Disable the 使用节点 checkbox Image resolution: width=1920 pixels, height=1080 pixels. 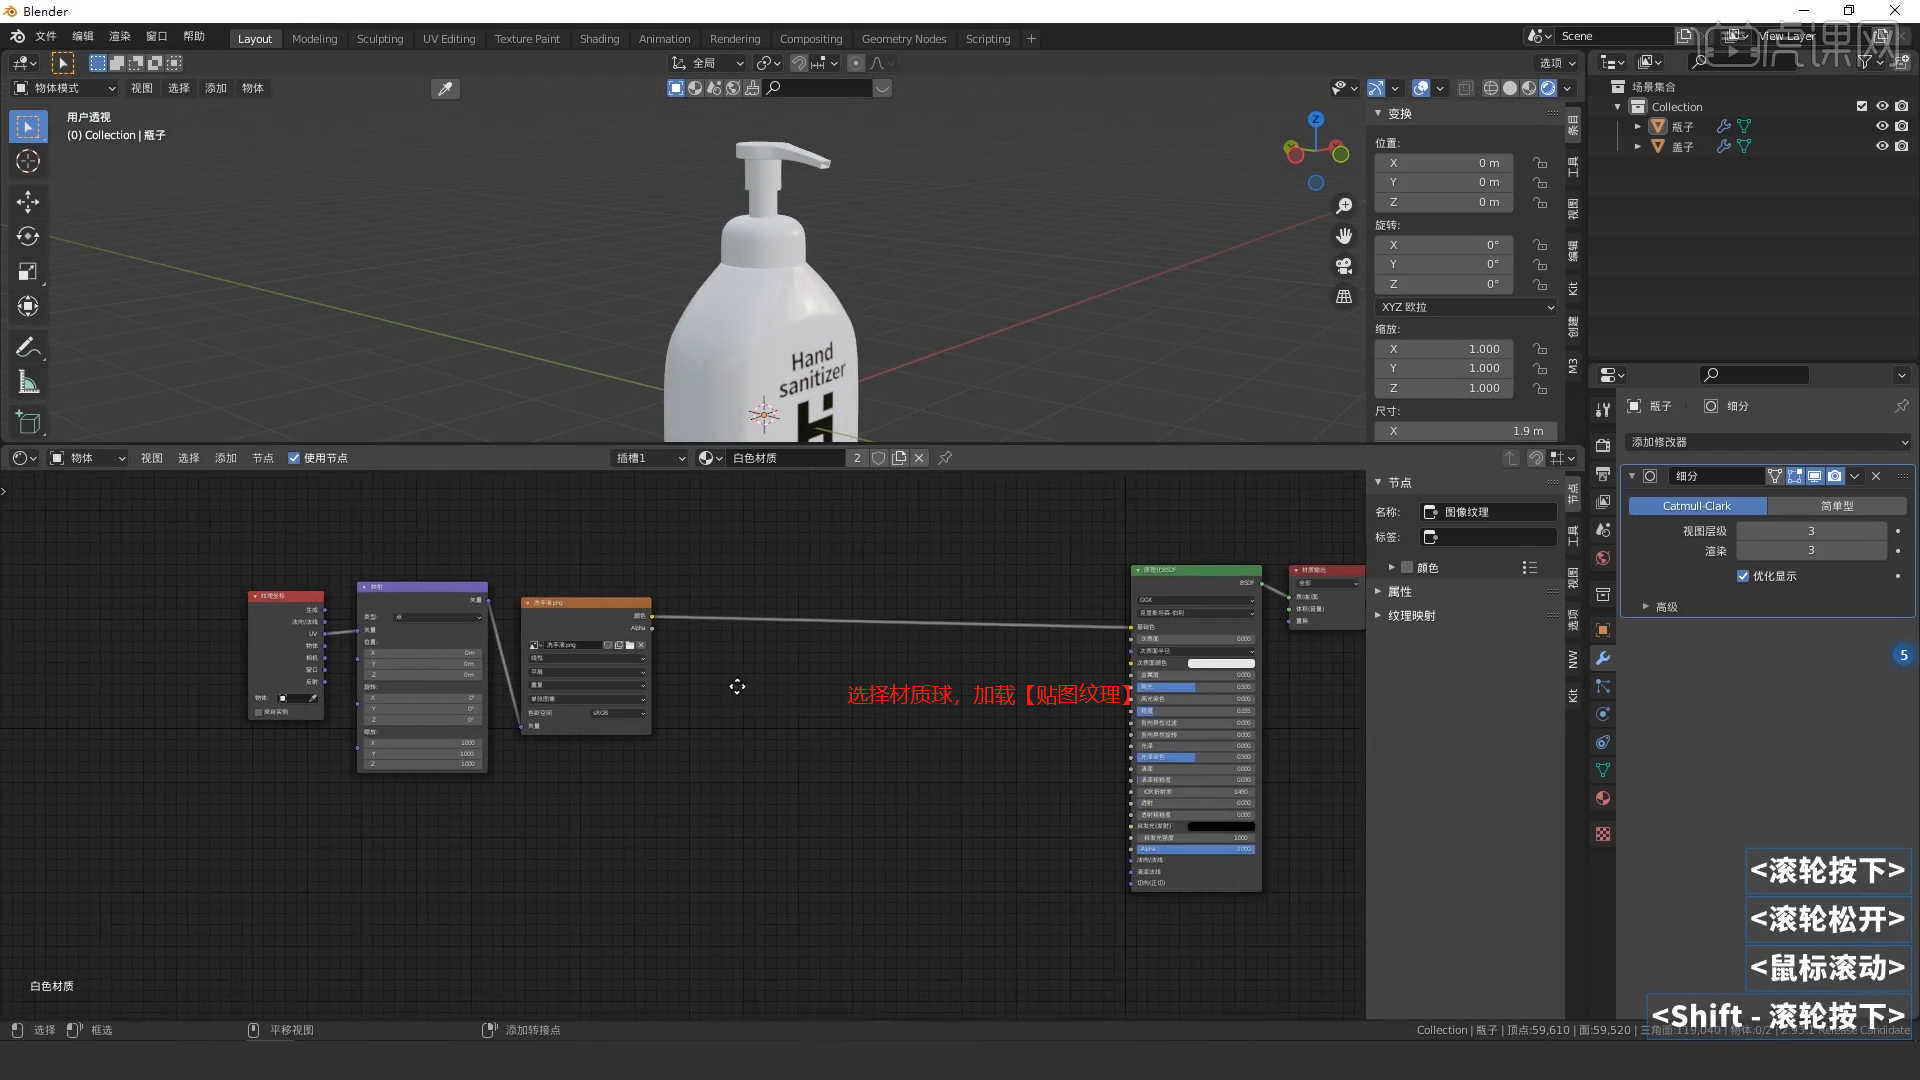(294, 458)
